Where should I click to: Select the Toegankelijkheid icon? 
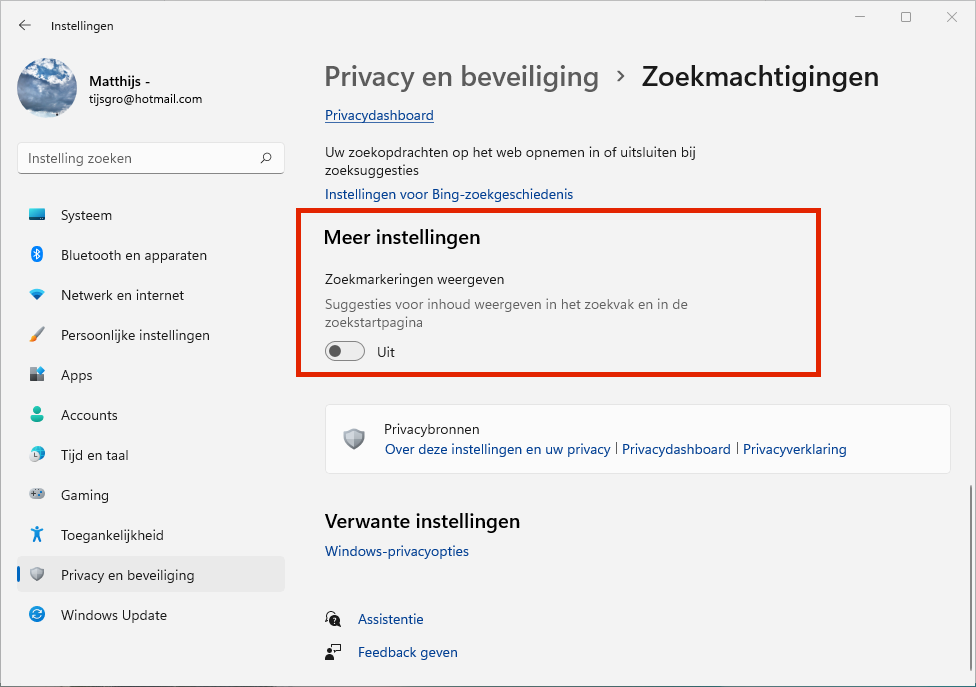pos(37,535)
